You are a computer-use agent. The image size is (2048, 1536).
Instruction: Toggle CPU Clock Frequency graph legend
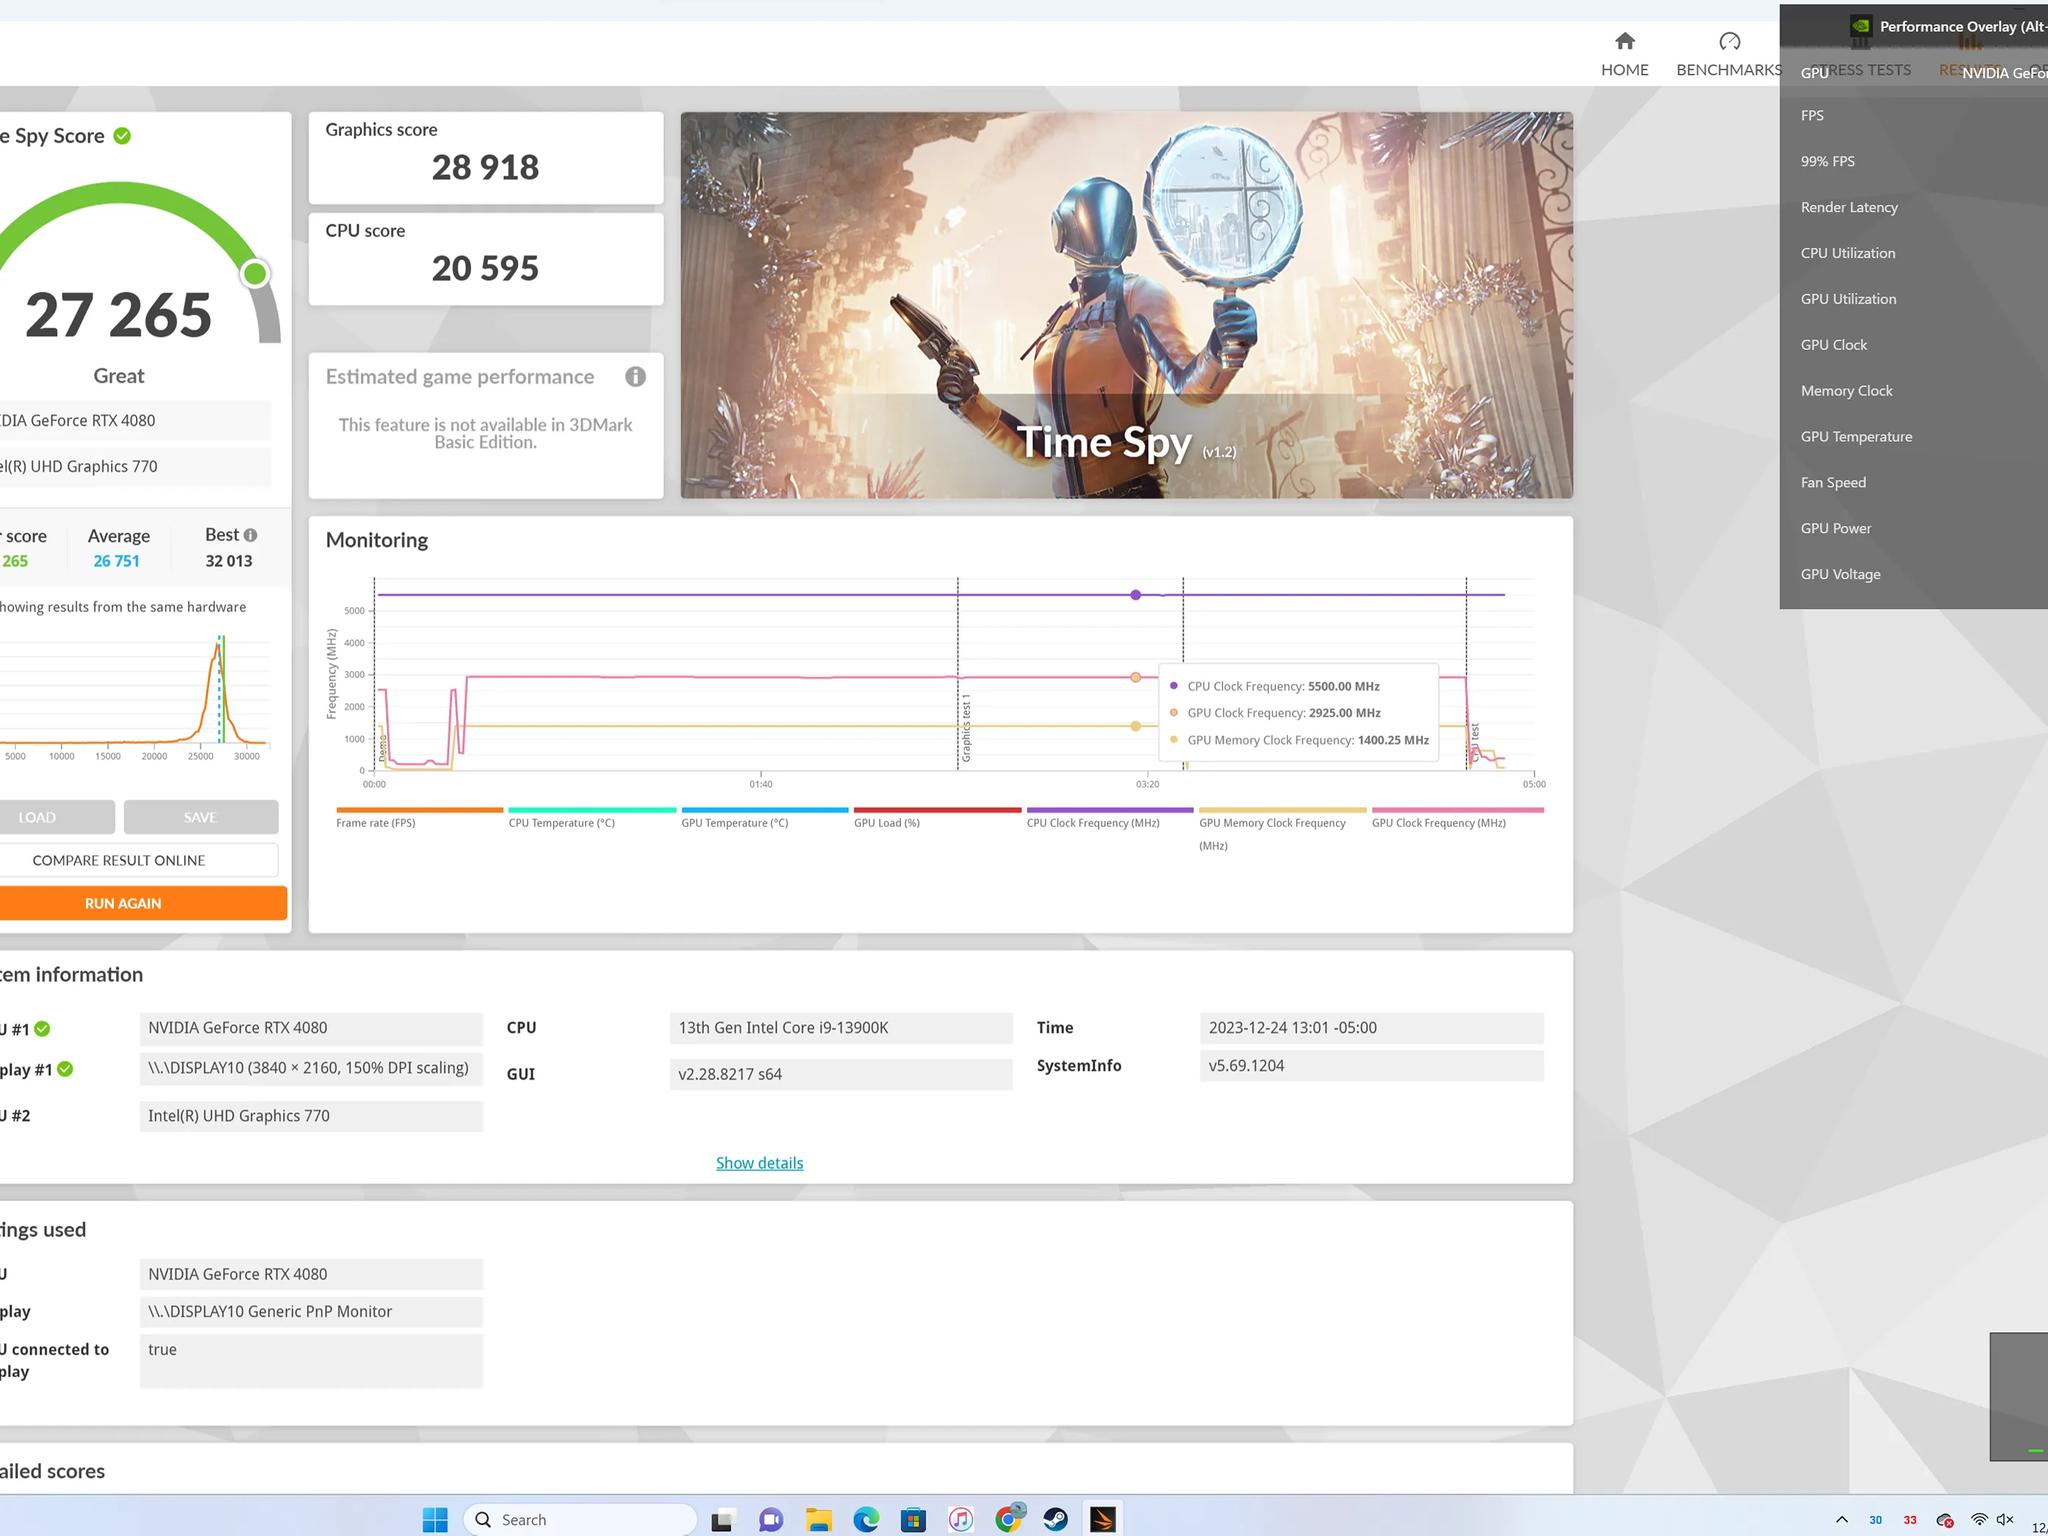[1110, 817]
